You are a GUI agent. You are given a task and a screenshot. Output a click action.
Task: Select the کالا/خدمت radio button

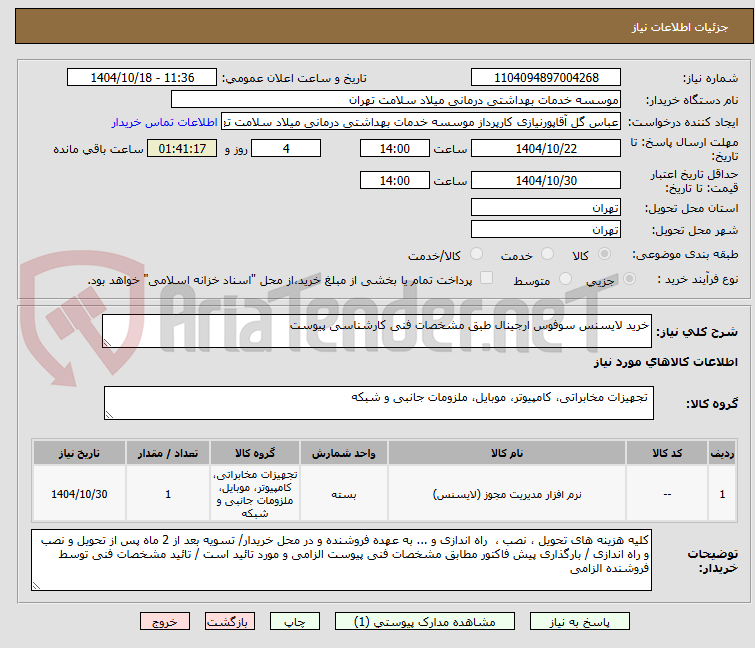476,254
